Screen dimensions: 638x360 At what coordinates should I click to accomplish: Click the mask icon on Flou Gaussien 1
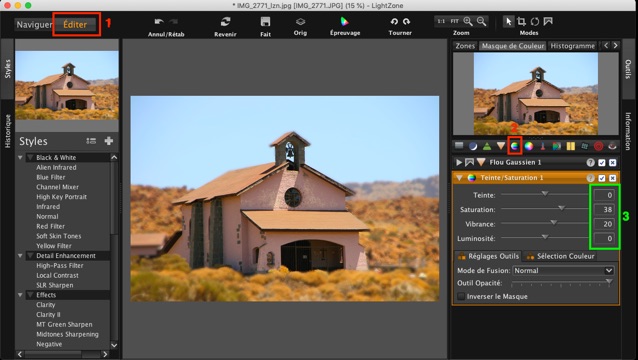470,162
